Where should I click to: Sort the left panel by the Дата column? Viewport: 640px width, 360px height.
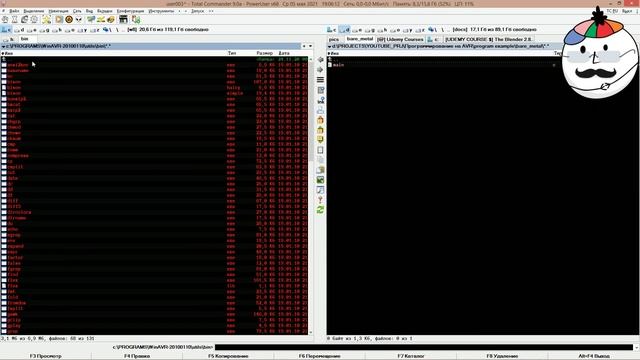284,53
